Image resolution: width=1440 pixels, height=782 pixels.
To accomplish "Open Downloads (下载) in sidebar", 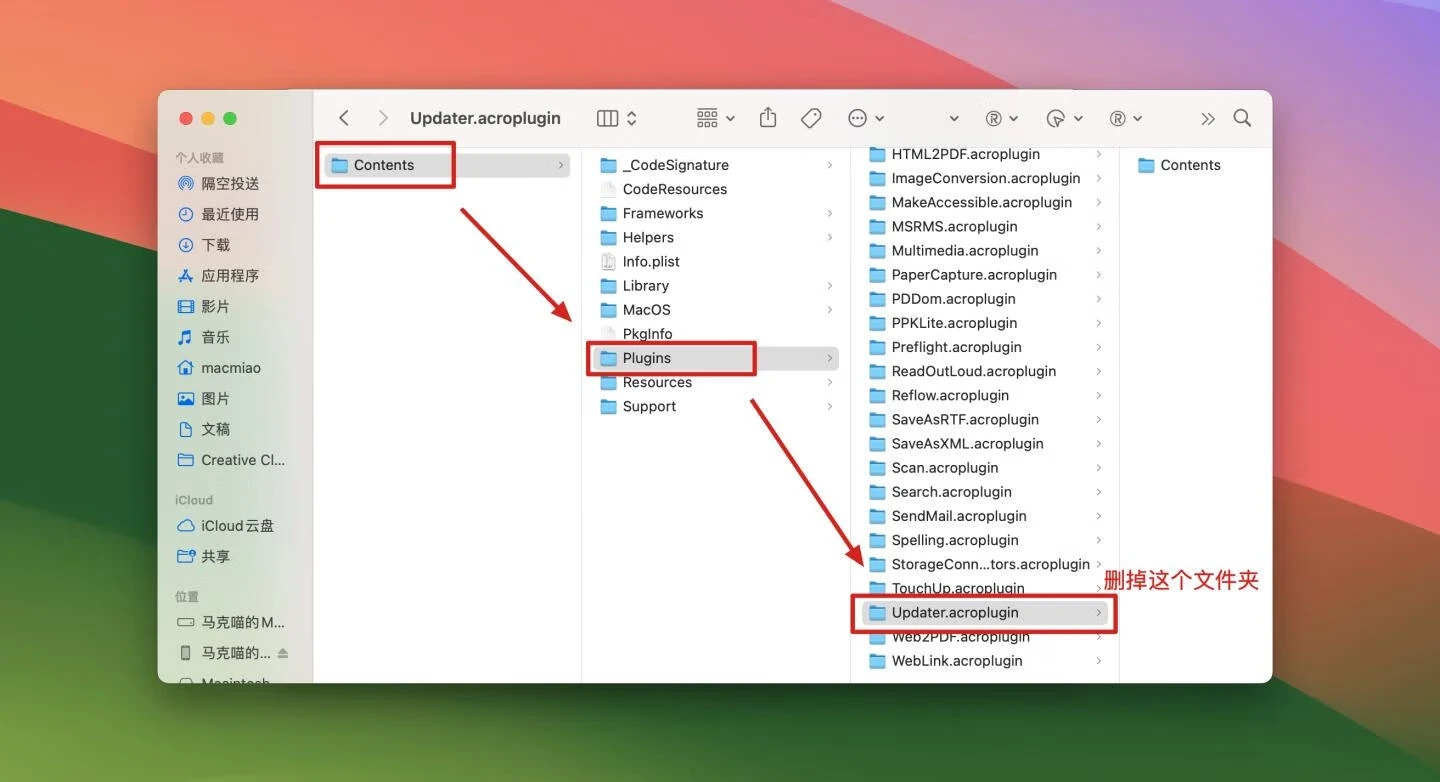I will click(215, 245).
